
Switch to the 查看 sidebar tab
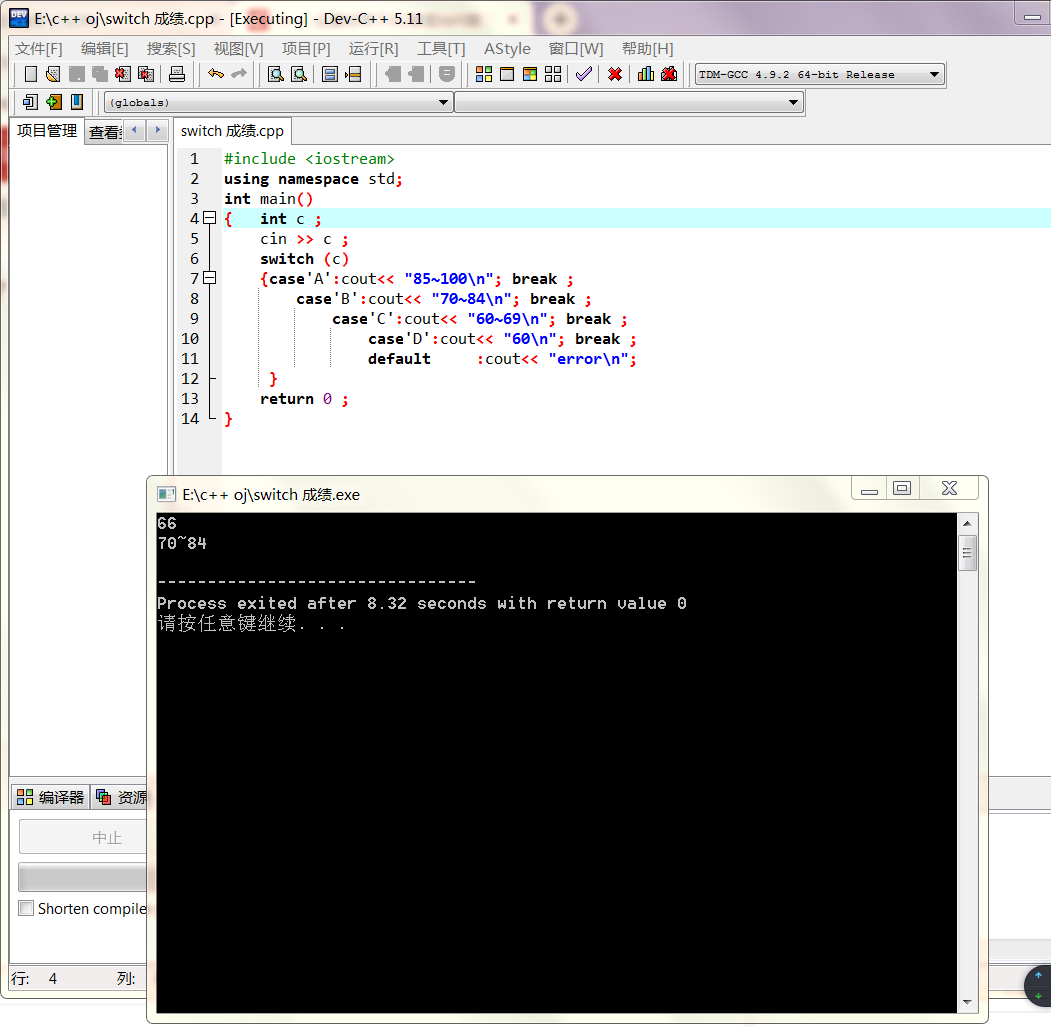(x=105, y=132)
